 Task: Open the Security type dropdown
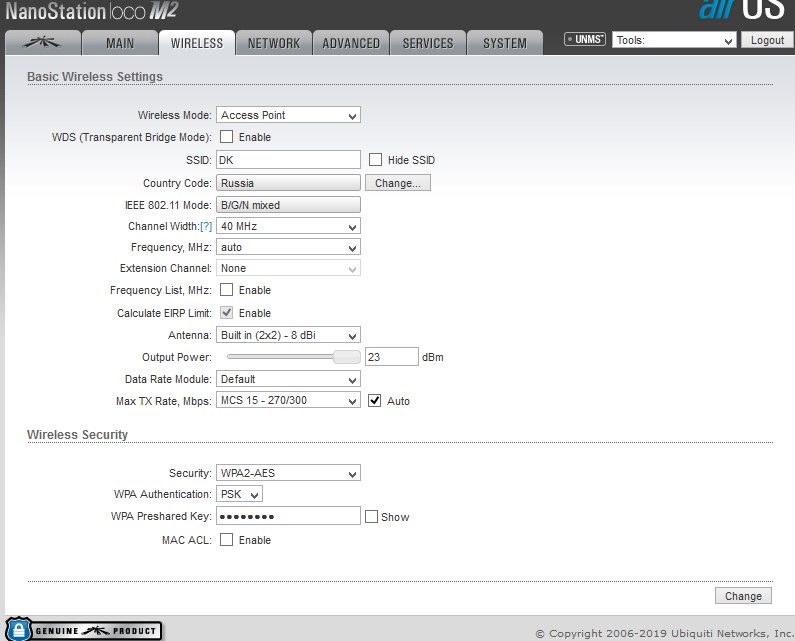(x=288, y=473)
